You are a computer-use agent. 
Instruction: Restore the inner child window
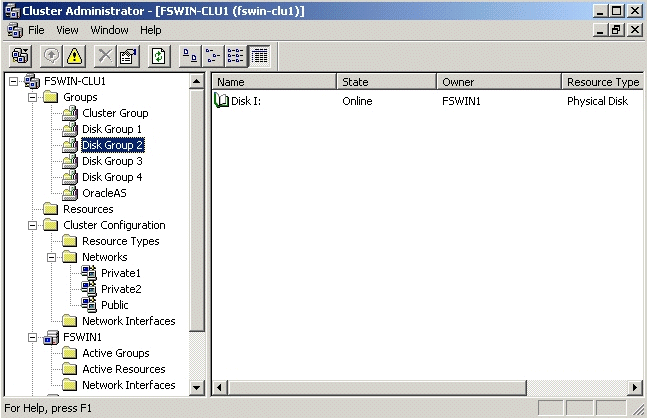pyautogui.click(x=616, y=30)
